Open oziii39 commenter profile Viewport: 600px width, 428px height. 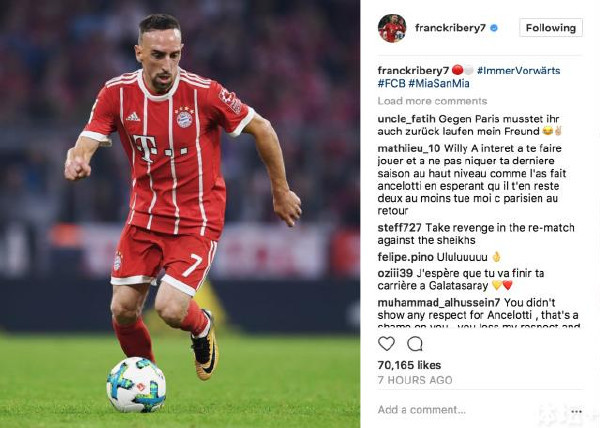click(x=395, y=273)
